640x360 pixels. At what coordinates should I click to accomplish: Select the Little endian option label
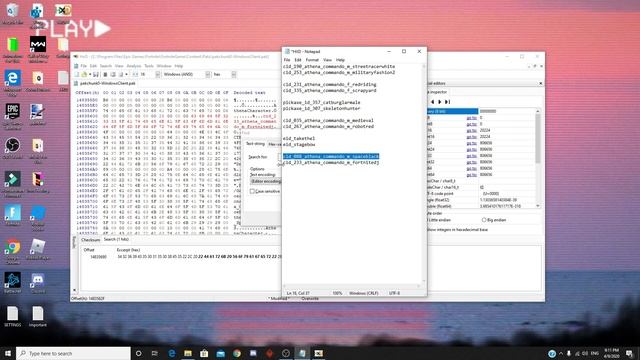tap(440, 220)
